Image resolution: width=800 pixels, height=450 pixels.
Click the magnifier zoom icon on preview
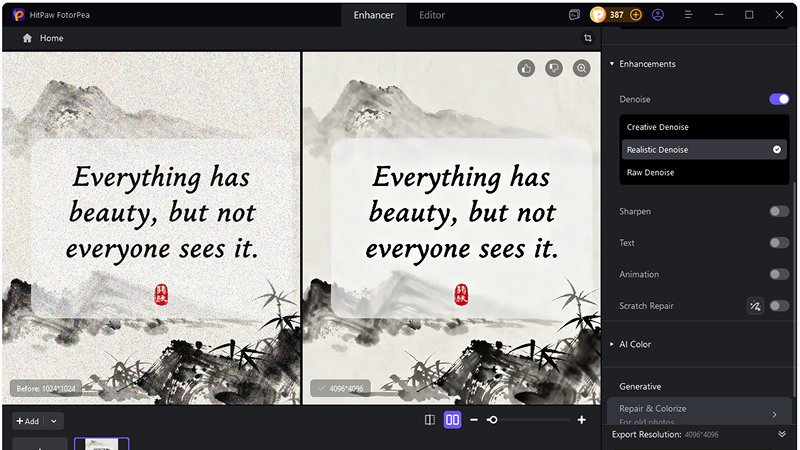581,68
